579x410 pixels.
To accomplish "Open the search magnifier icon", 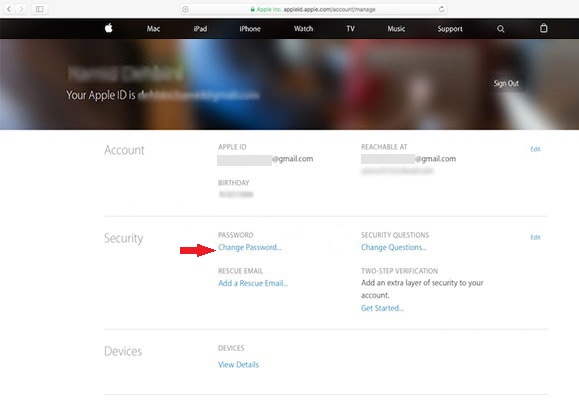I will tap(500, 29).
